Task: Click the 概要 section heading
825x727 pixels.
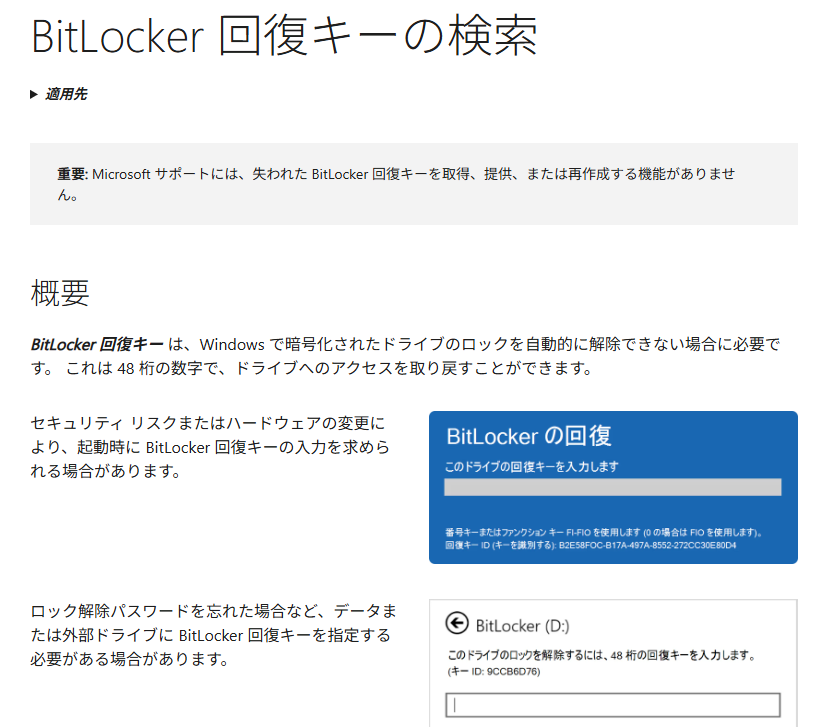Action: pyautogui.click(x=60, y=293)
